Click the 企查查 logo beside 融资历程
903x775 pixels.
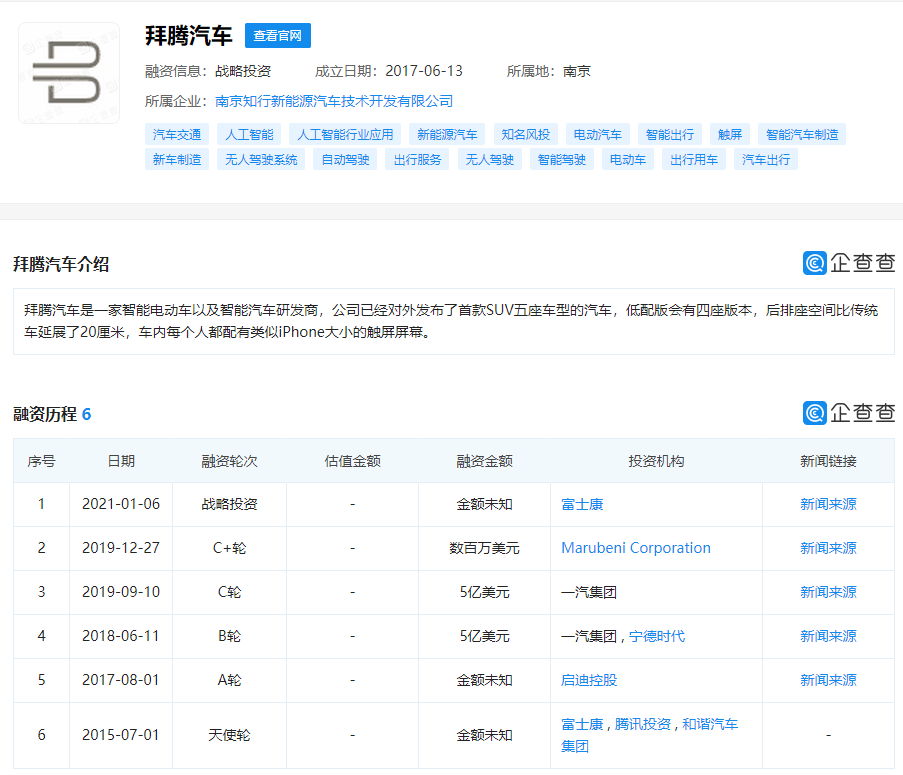pos(849,413)
